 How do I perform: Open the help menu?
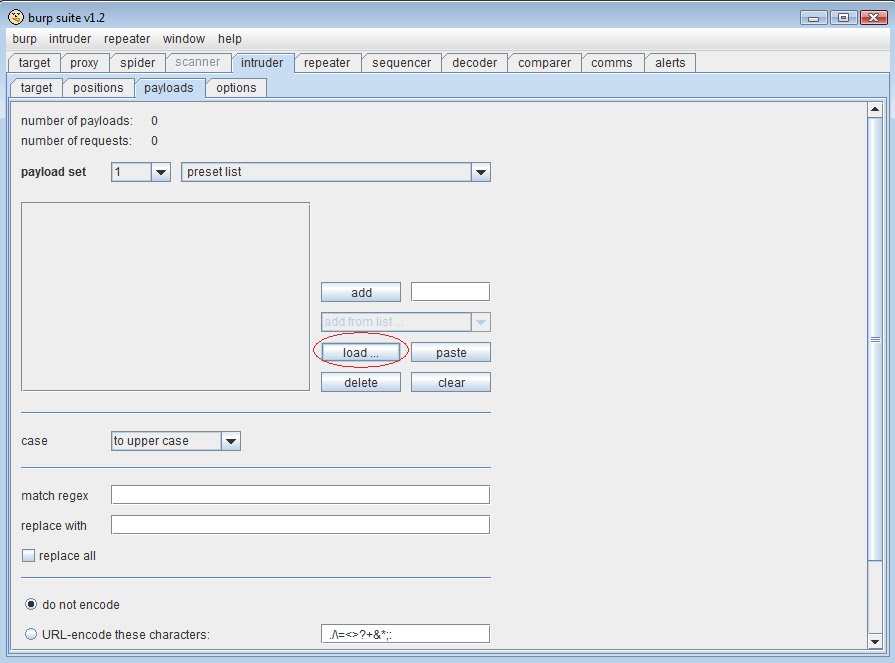[229, 39]
